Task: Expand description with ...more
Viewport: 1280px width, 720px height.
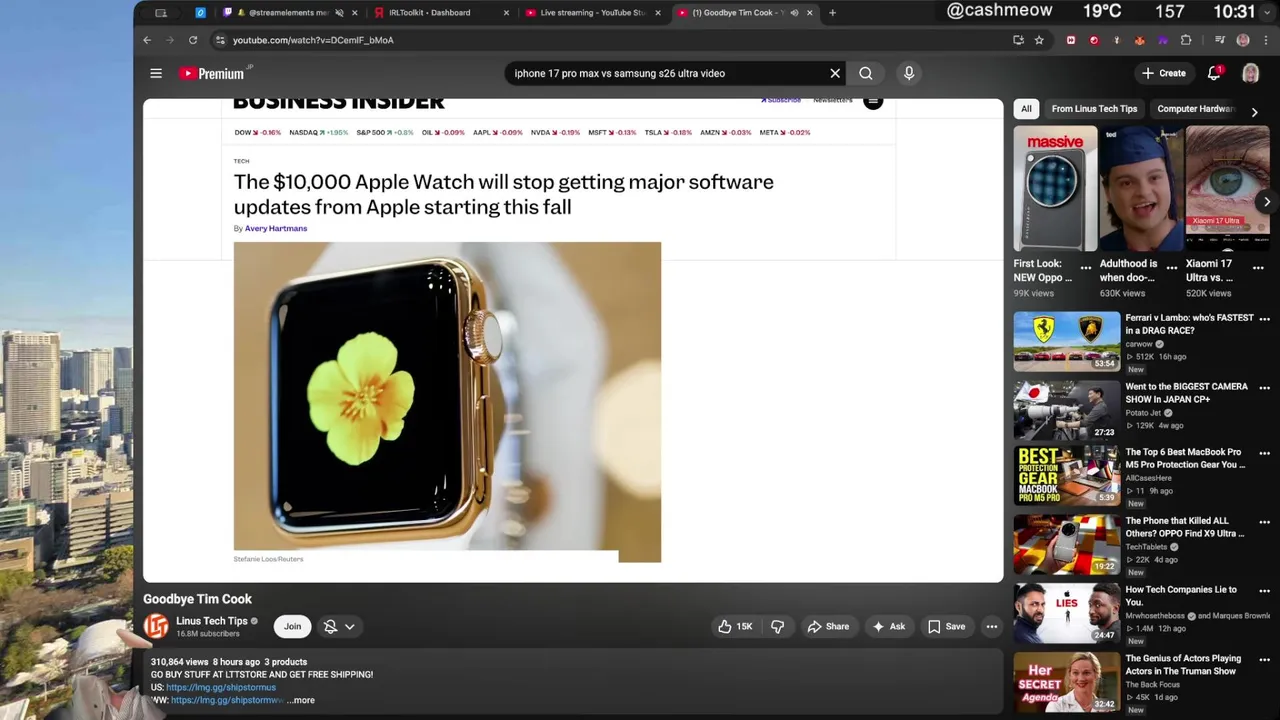Action: [301, 700]
